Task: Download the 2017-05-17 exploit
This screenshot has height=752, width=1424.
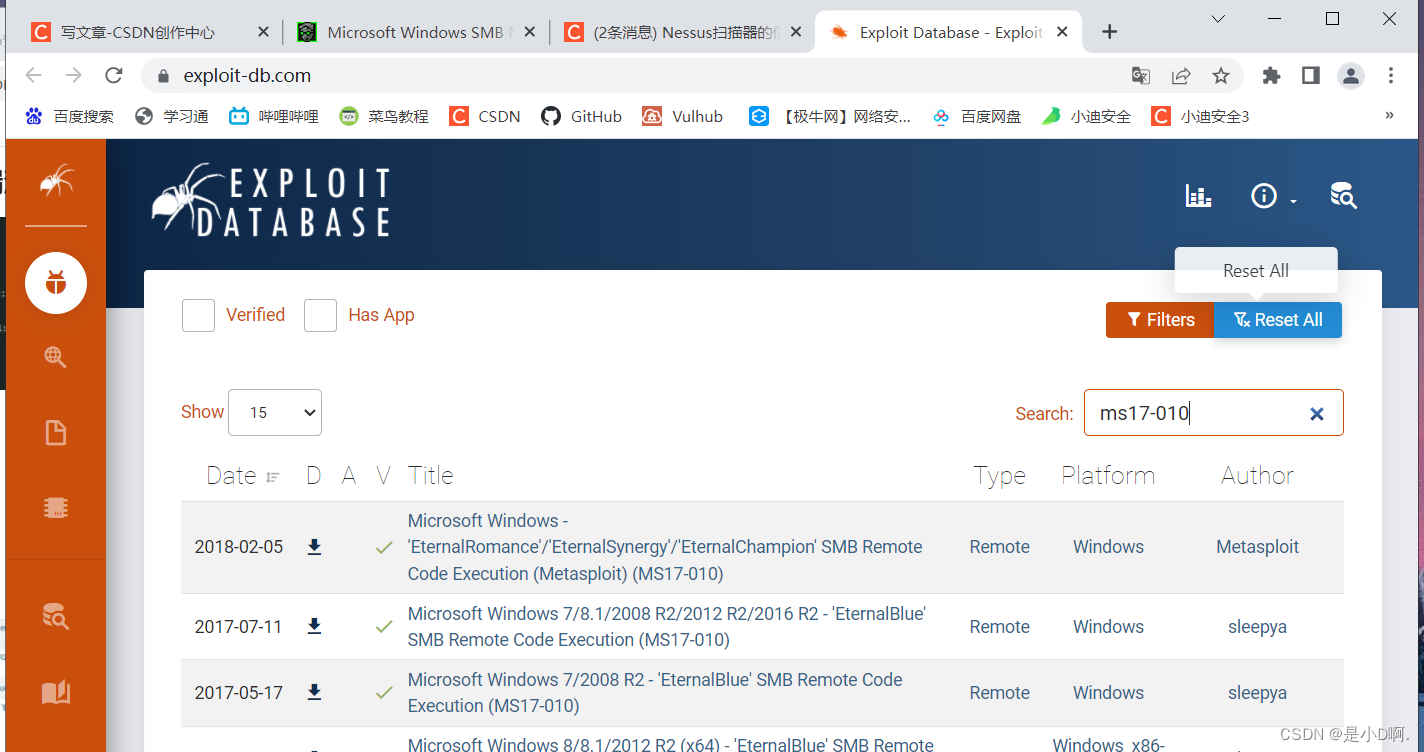Action: pos(314,692)
